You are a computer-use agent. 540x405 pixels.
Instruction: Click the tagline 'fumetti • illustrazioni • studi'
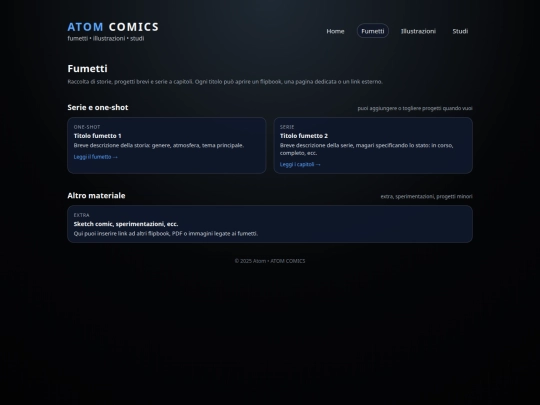click(x=106, y=39)
